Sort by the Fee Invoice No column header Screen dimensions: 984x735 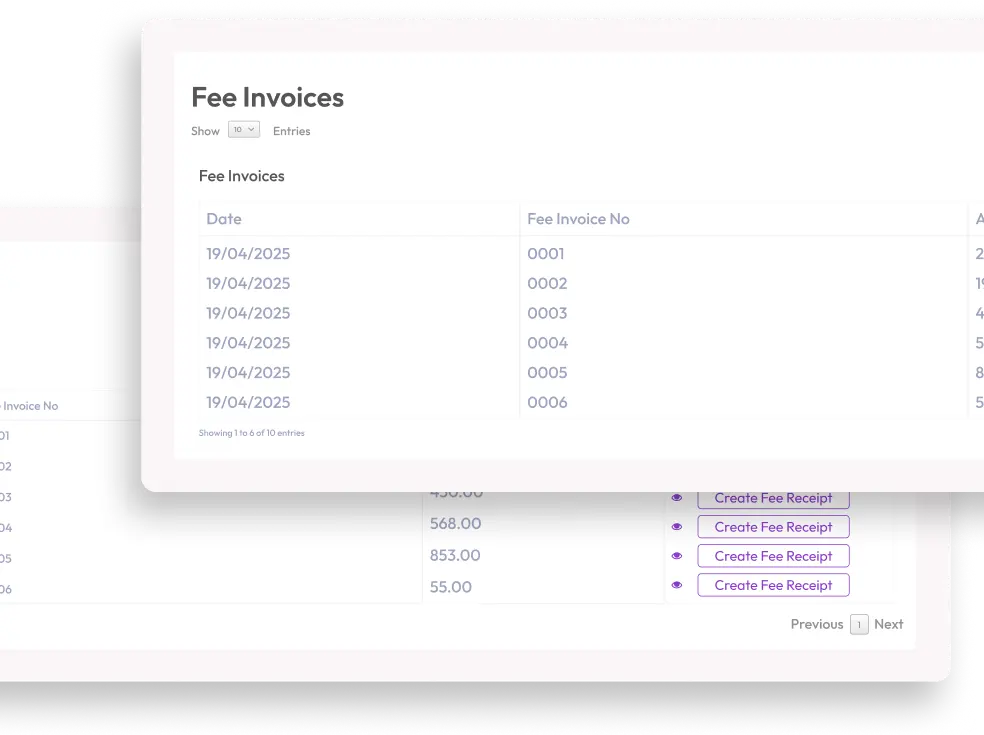578,218
